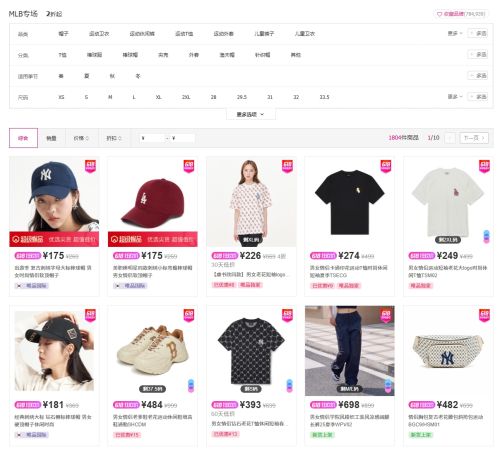The image size is (500, 452).
Task: Click the Korean flag tag under ¥181 cap
Action: 19,435
